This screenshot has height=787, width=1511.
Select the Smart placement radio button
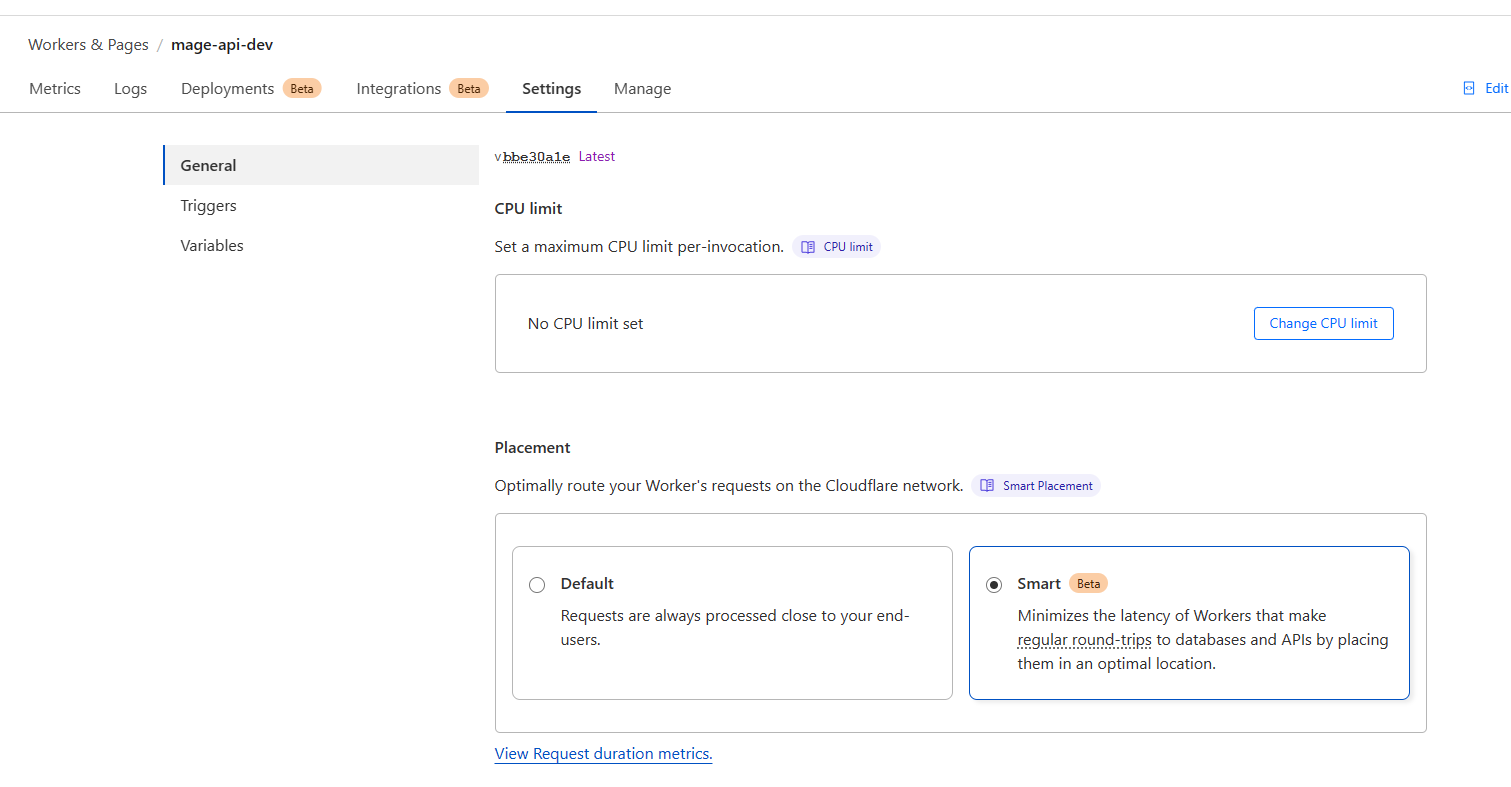[x=994, y=584]
